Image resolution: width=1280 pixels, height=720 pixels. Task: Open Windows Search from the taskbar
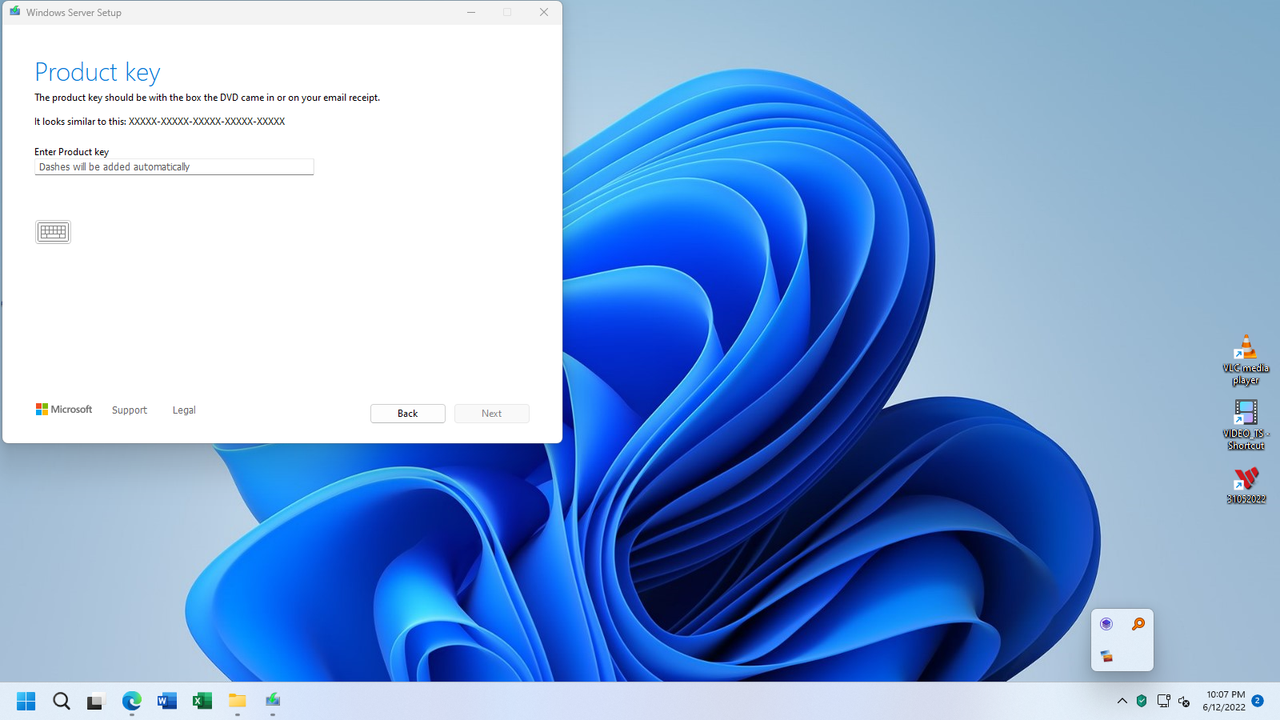pos(61,700)
